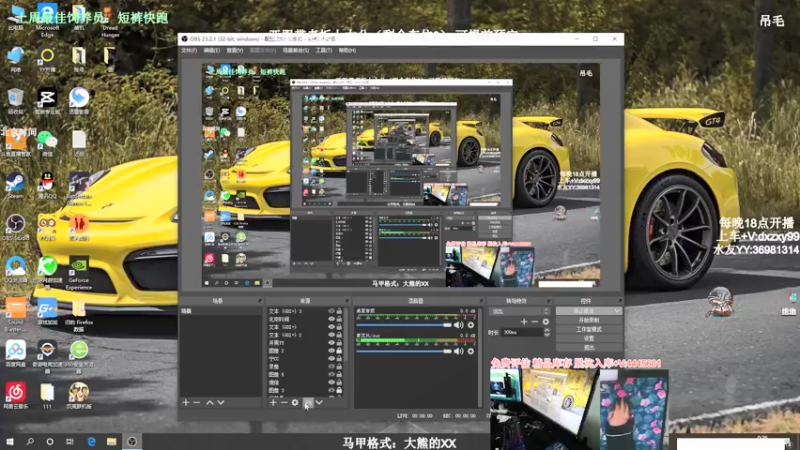Add a new scene with the plus icon

click(x=186, y=403)
